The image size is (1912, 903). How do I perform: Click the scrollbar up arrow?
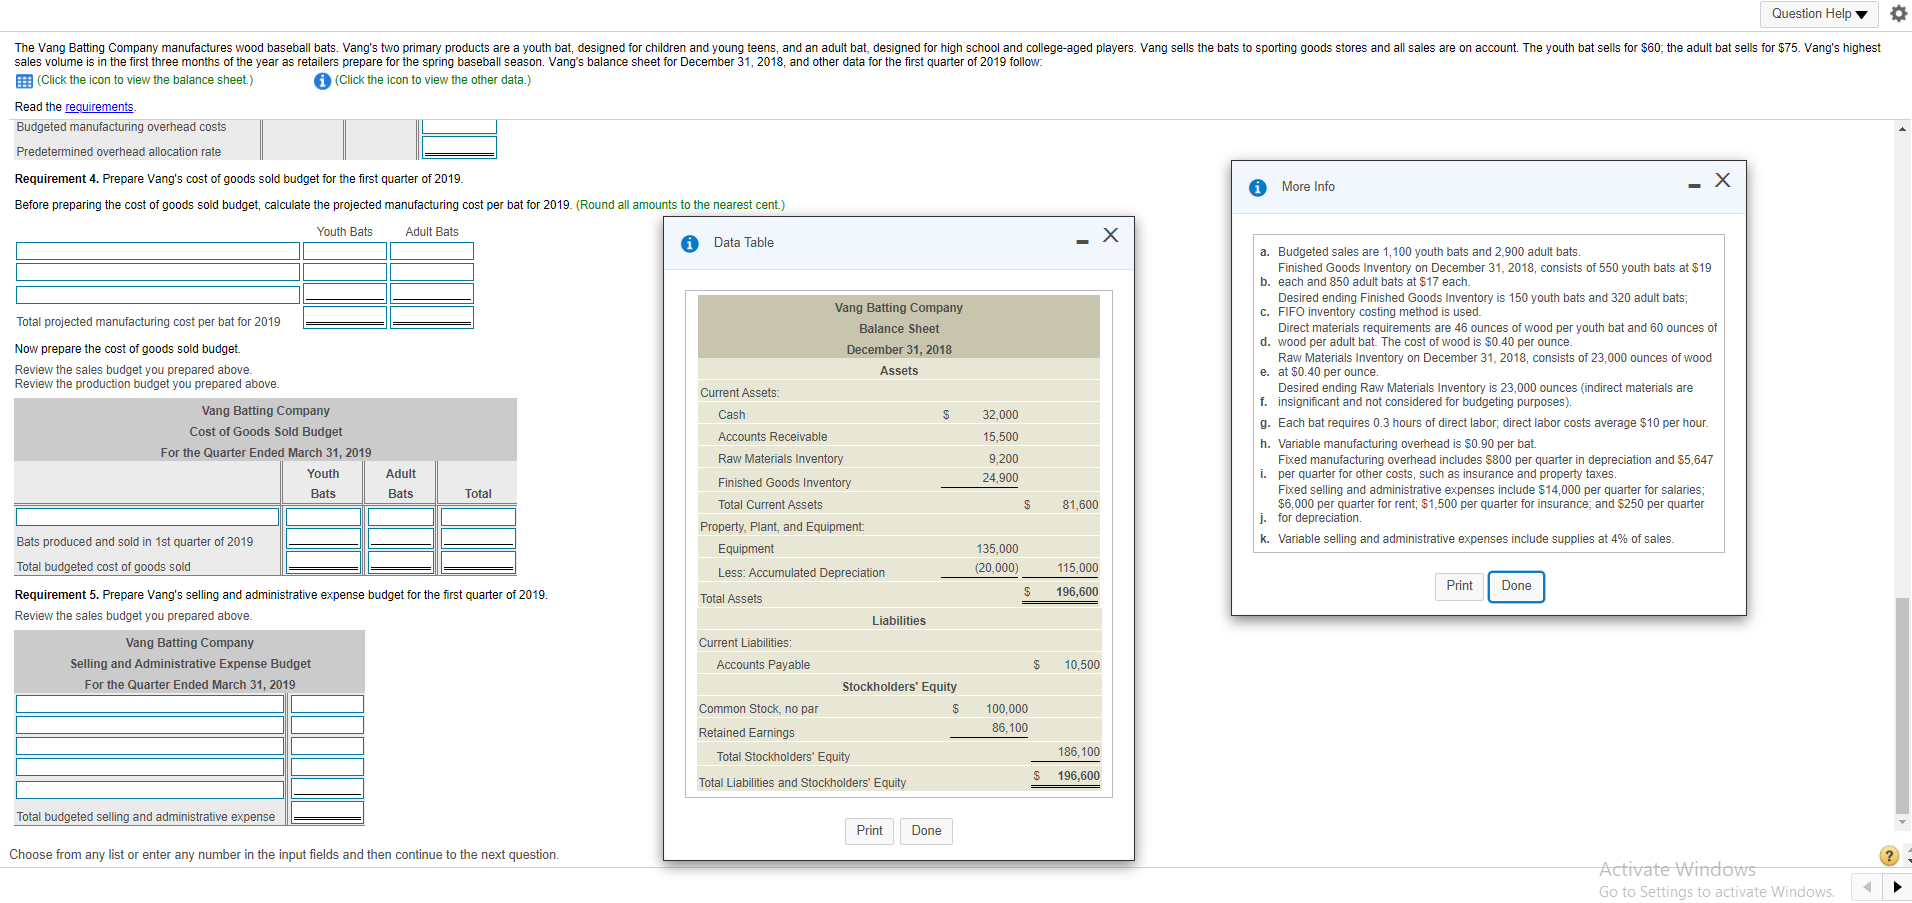1902,128
